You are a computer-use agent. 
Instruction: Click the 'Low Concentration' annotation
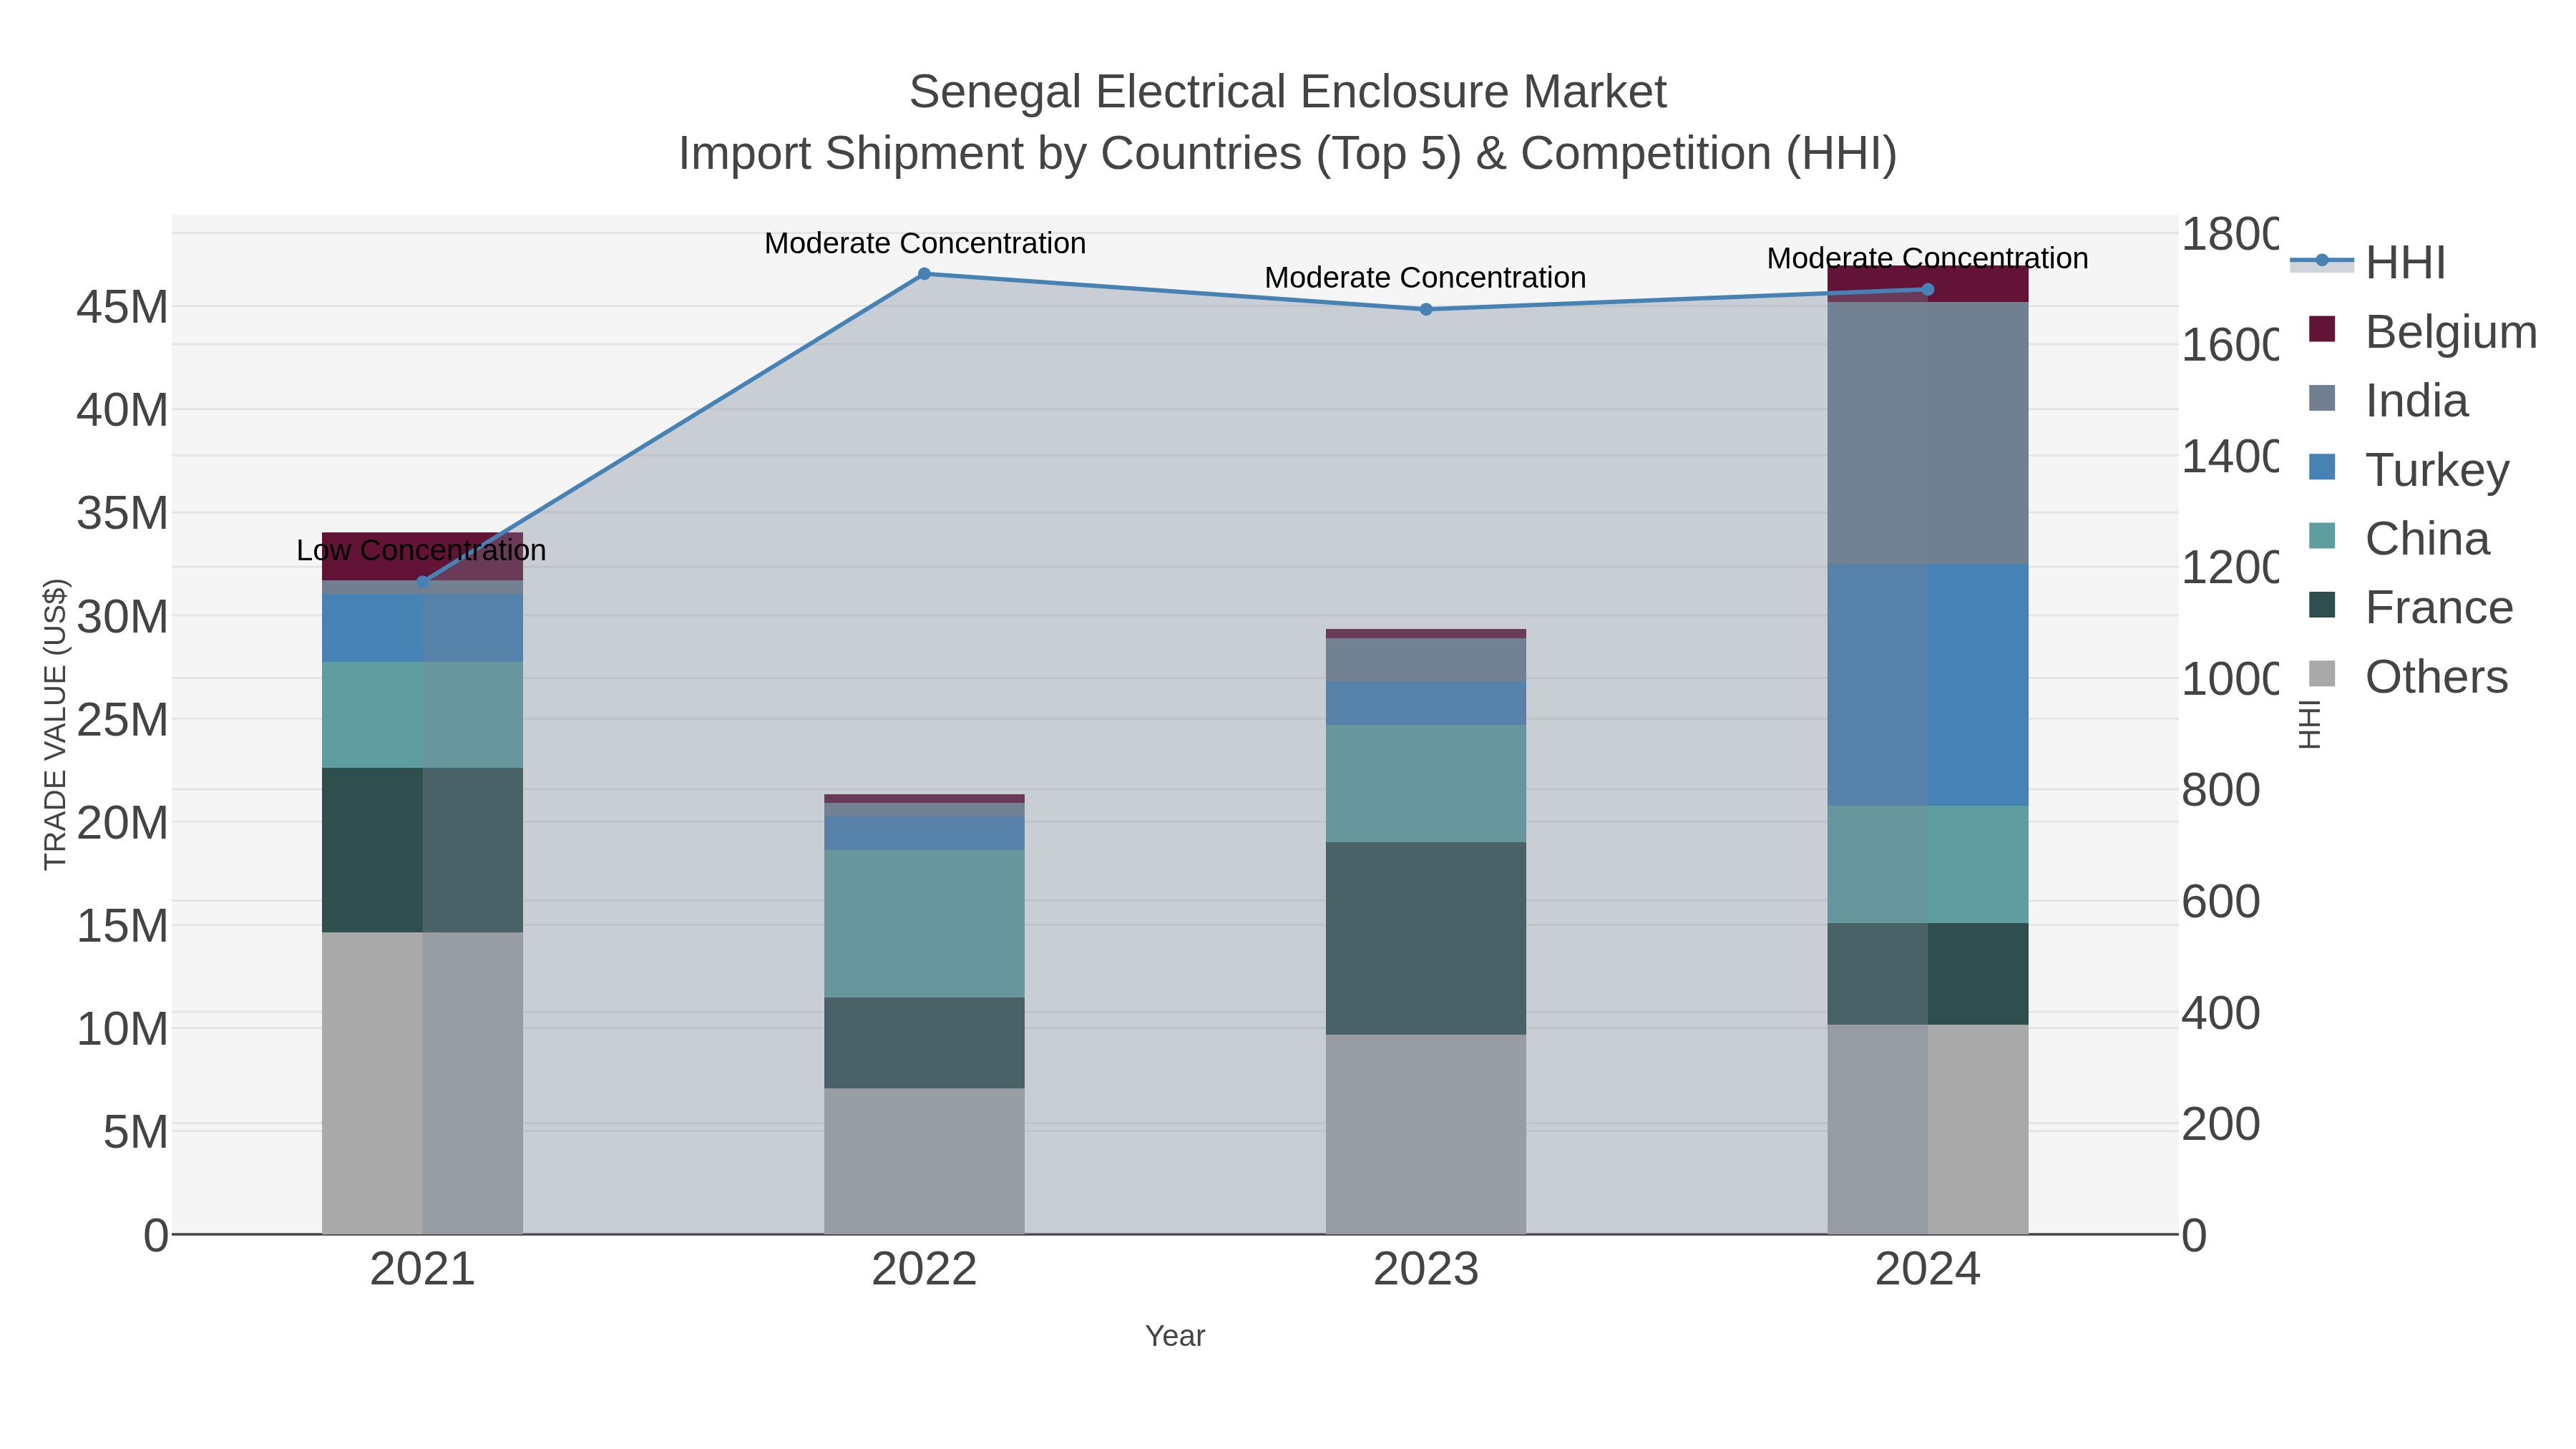[421, 550]
